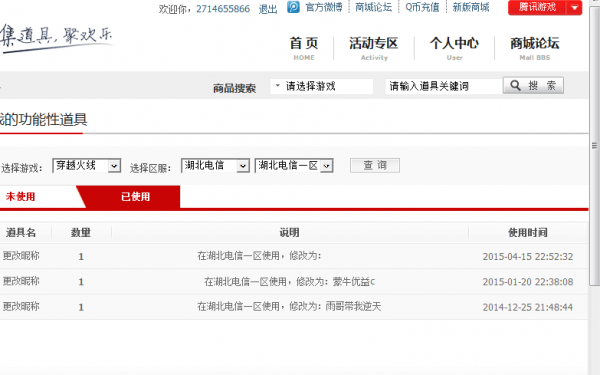Click description ending with 雨哥带我逆天
Viewport: 600px width, 375px height.
289,307
